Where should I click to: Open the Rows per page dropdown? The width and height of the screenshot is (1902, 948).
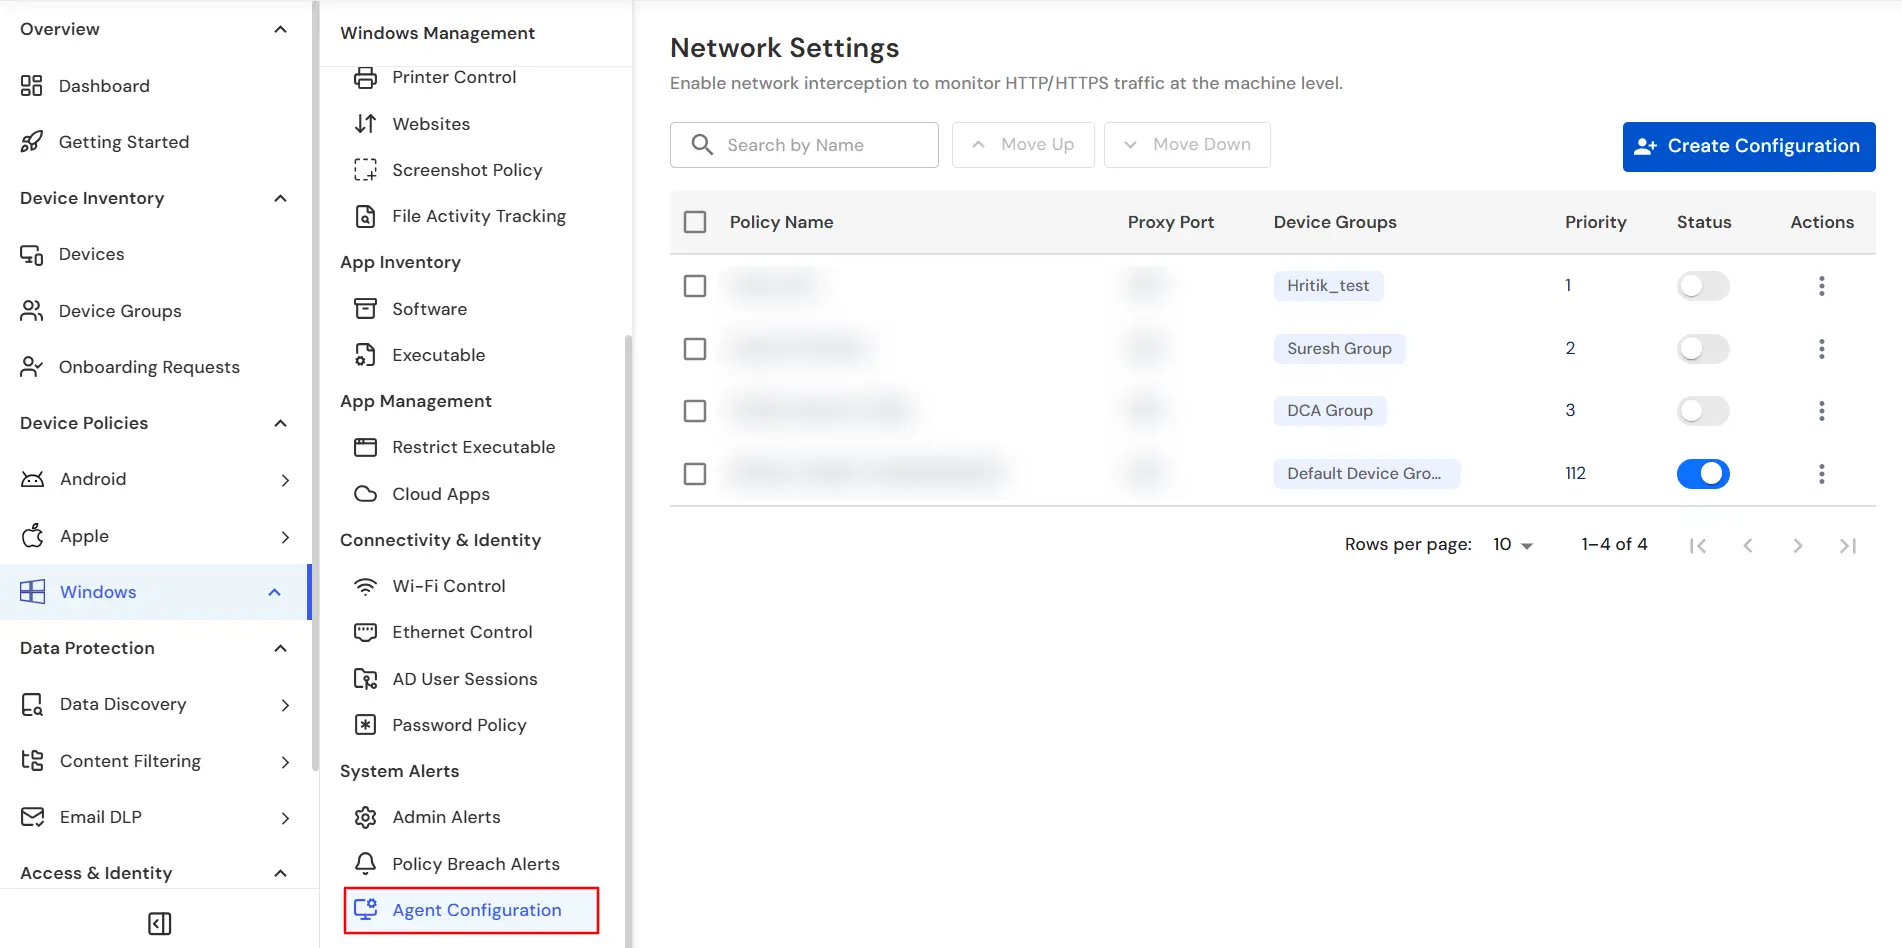coord(1511,544)
